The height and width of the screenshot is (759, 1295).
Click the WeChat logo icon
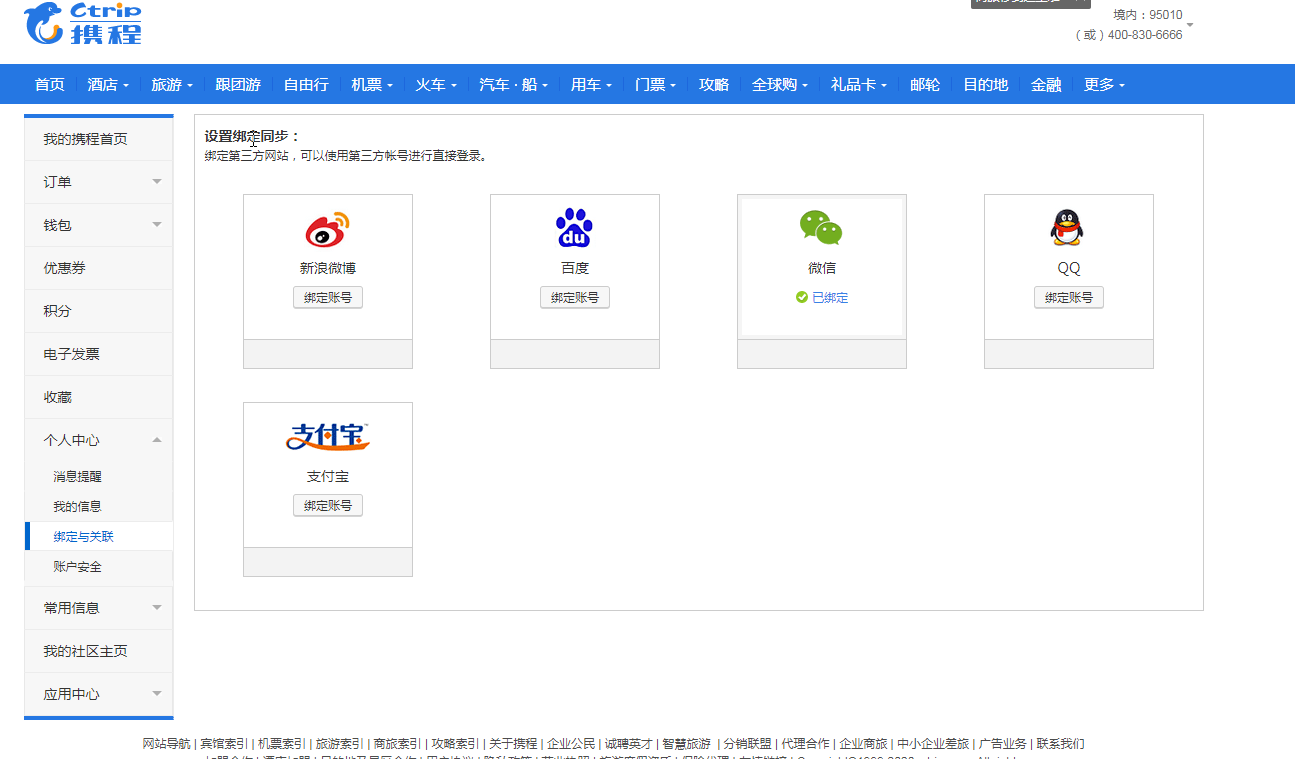pos(821,228)
